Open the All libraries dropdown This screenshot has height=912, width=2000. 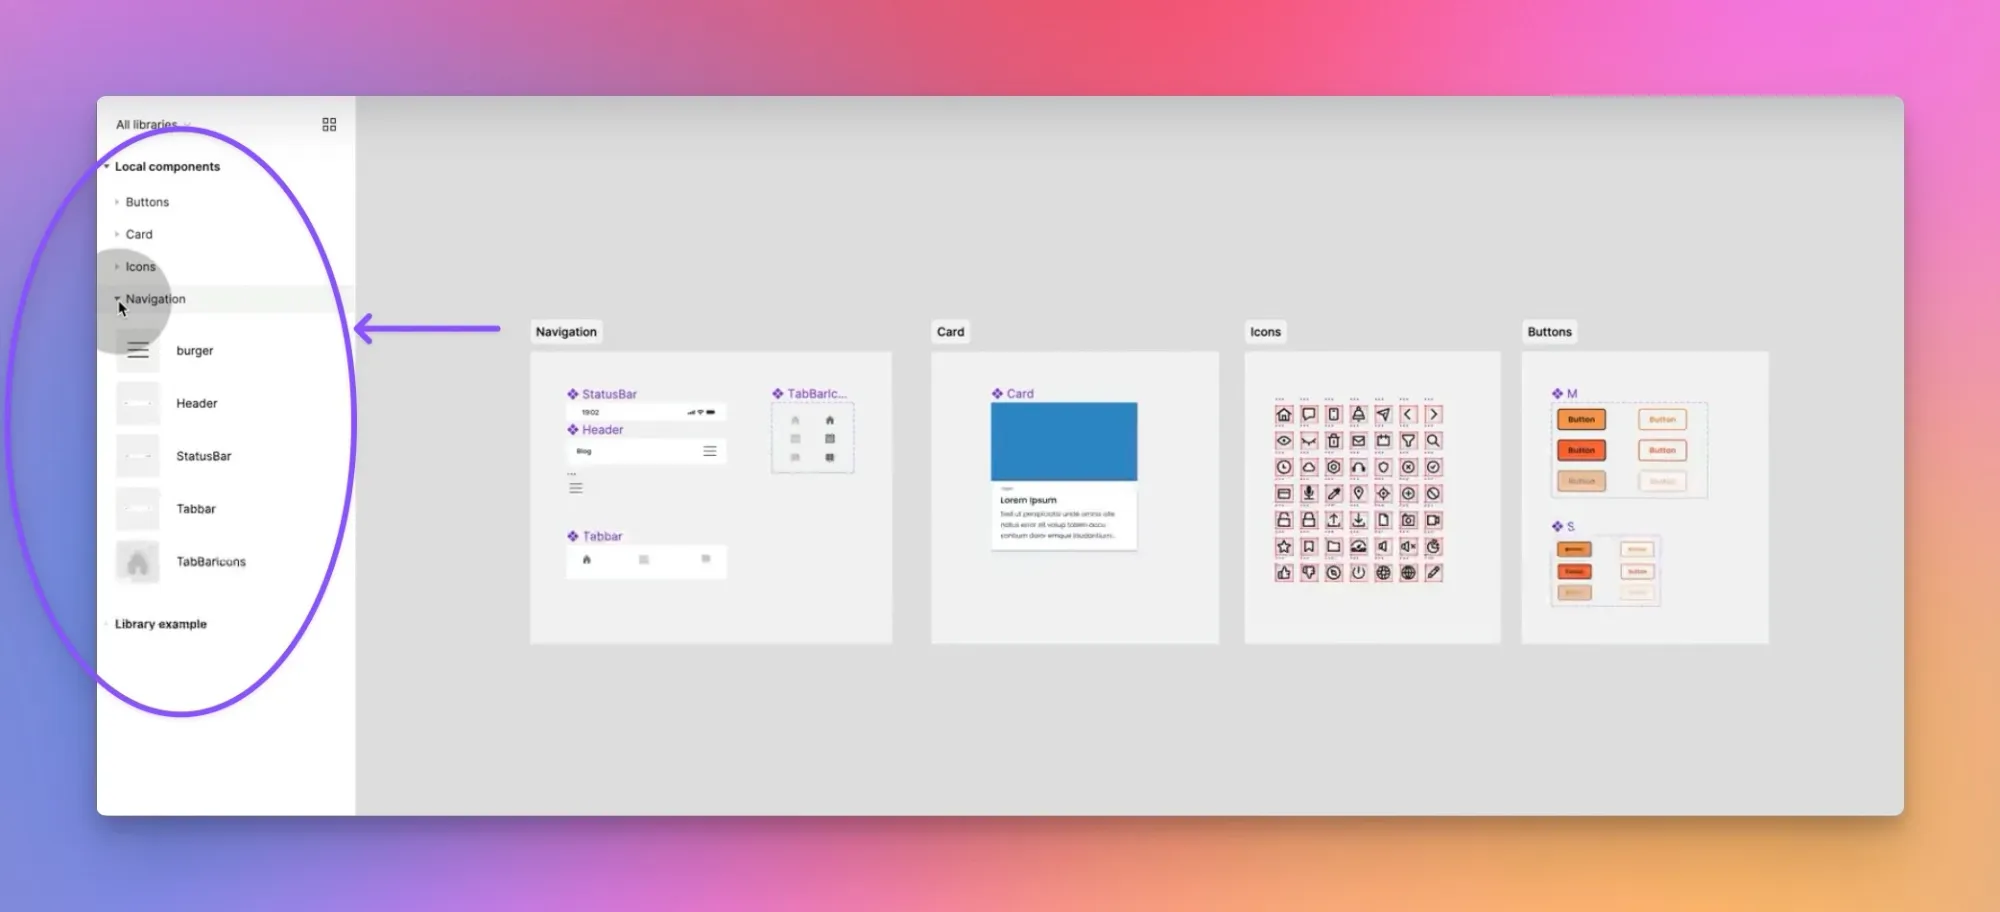pos(152,125)
